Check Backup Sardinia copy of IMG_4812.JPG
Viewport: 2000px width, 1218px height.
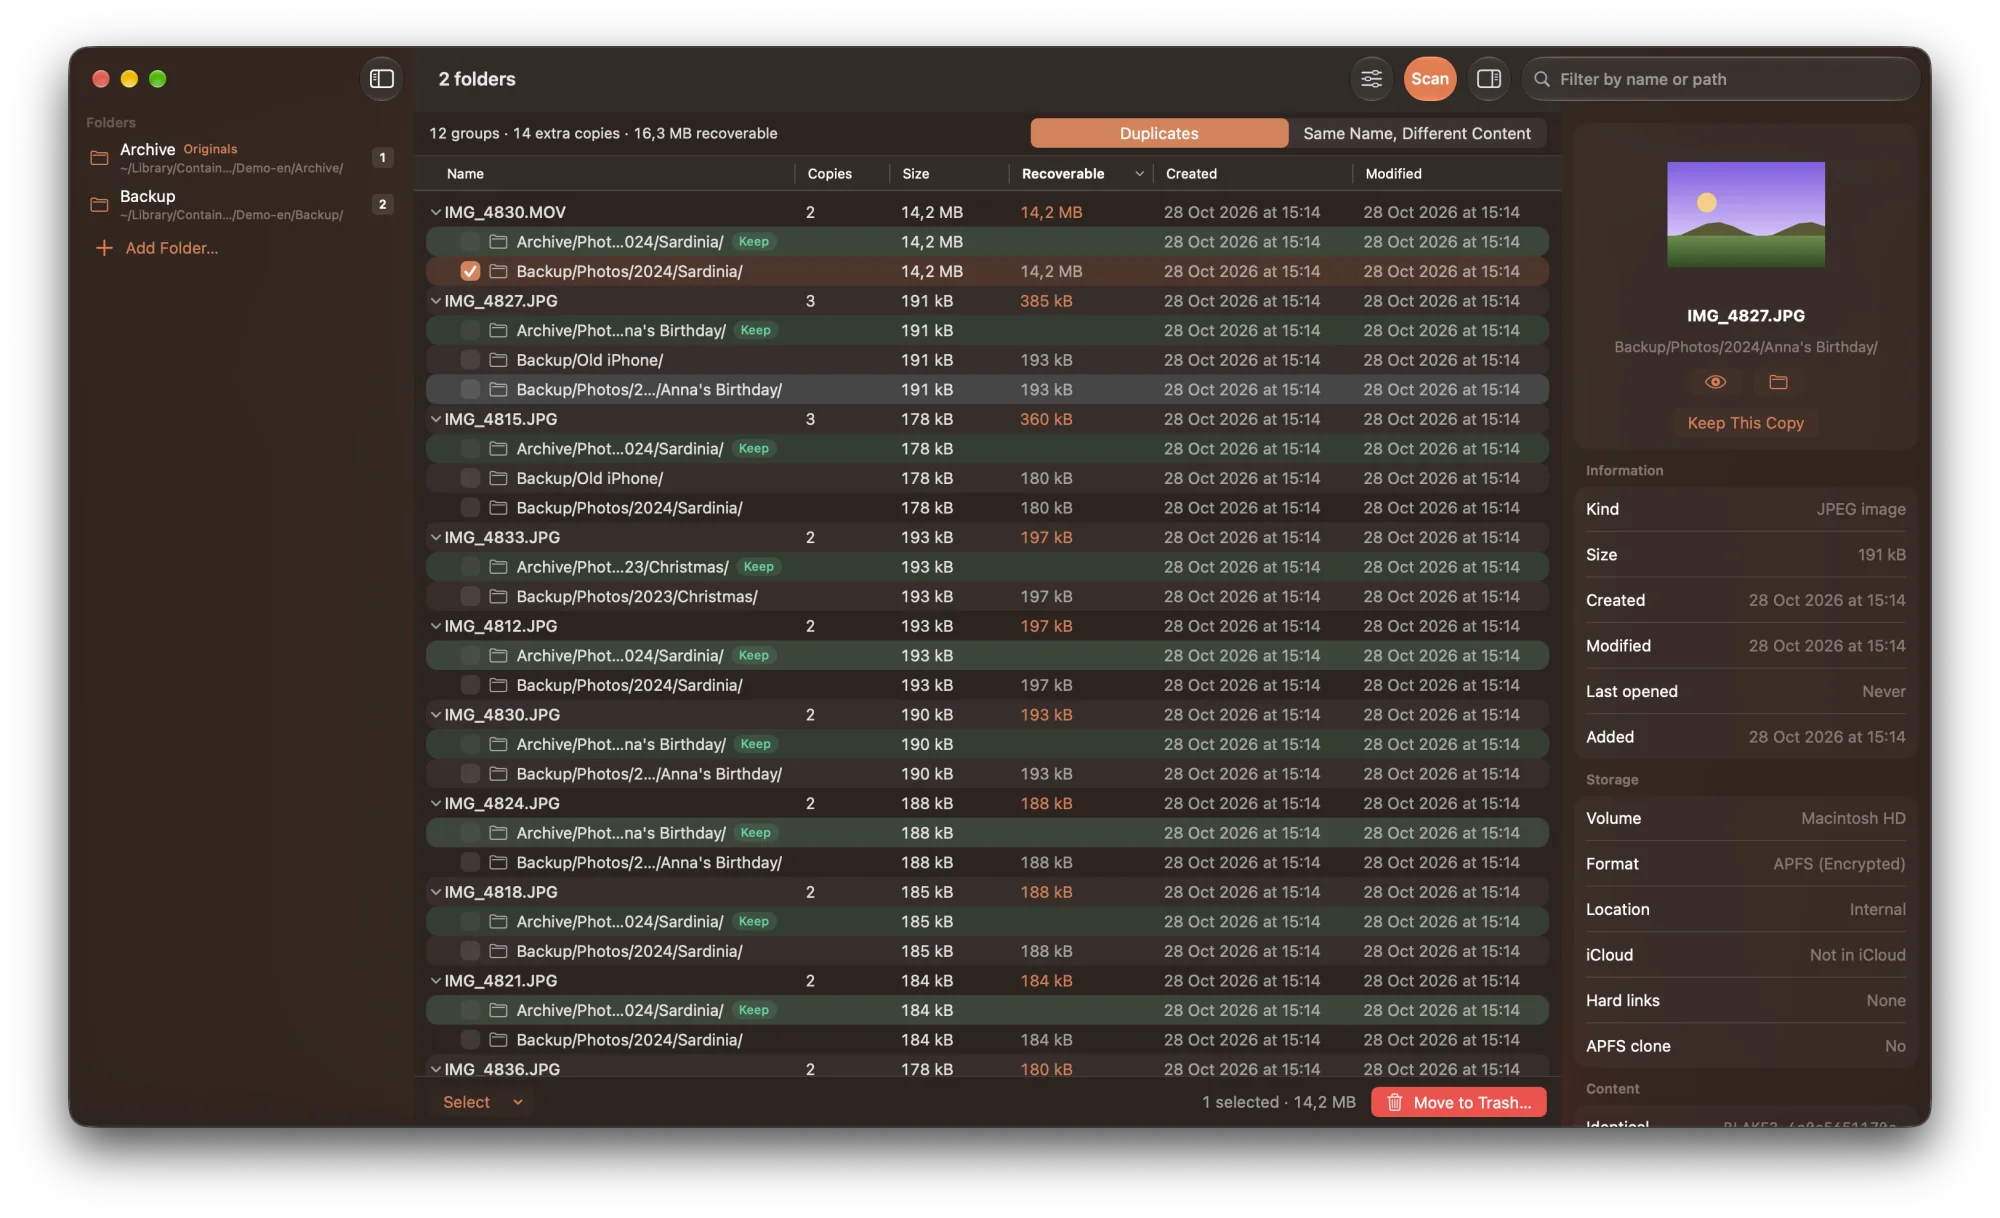tap(470, 685)
